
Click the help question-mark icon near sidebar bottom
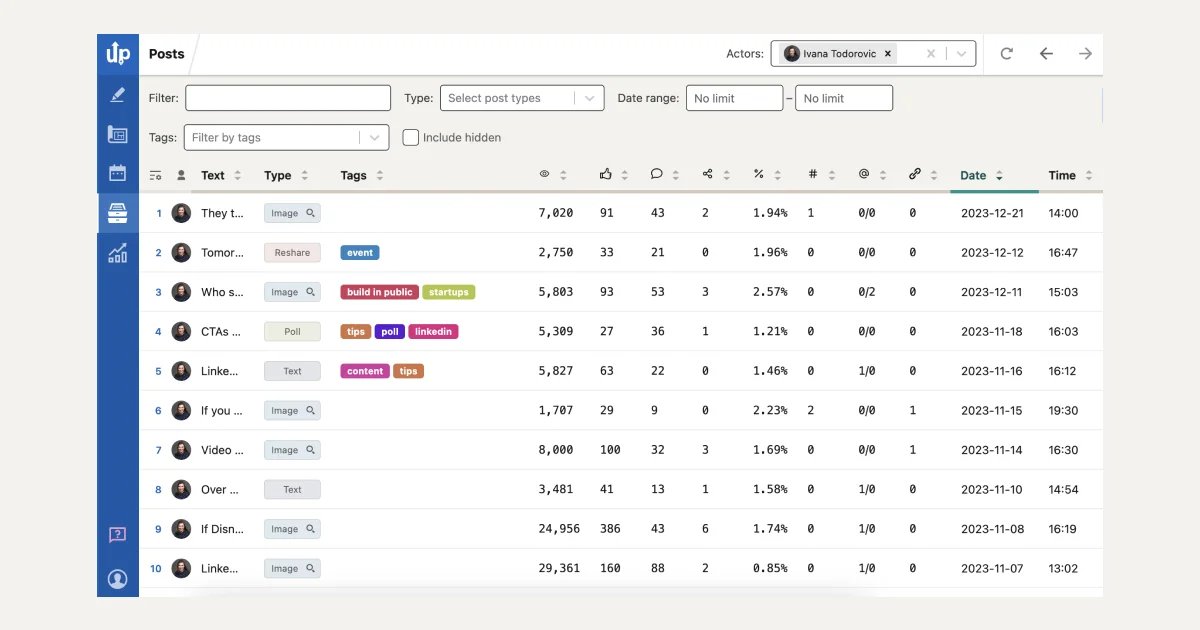(118, 535)
